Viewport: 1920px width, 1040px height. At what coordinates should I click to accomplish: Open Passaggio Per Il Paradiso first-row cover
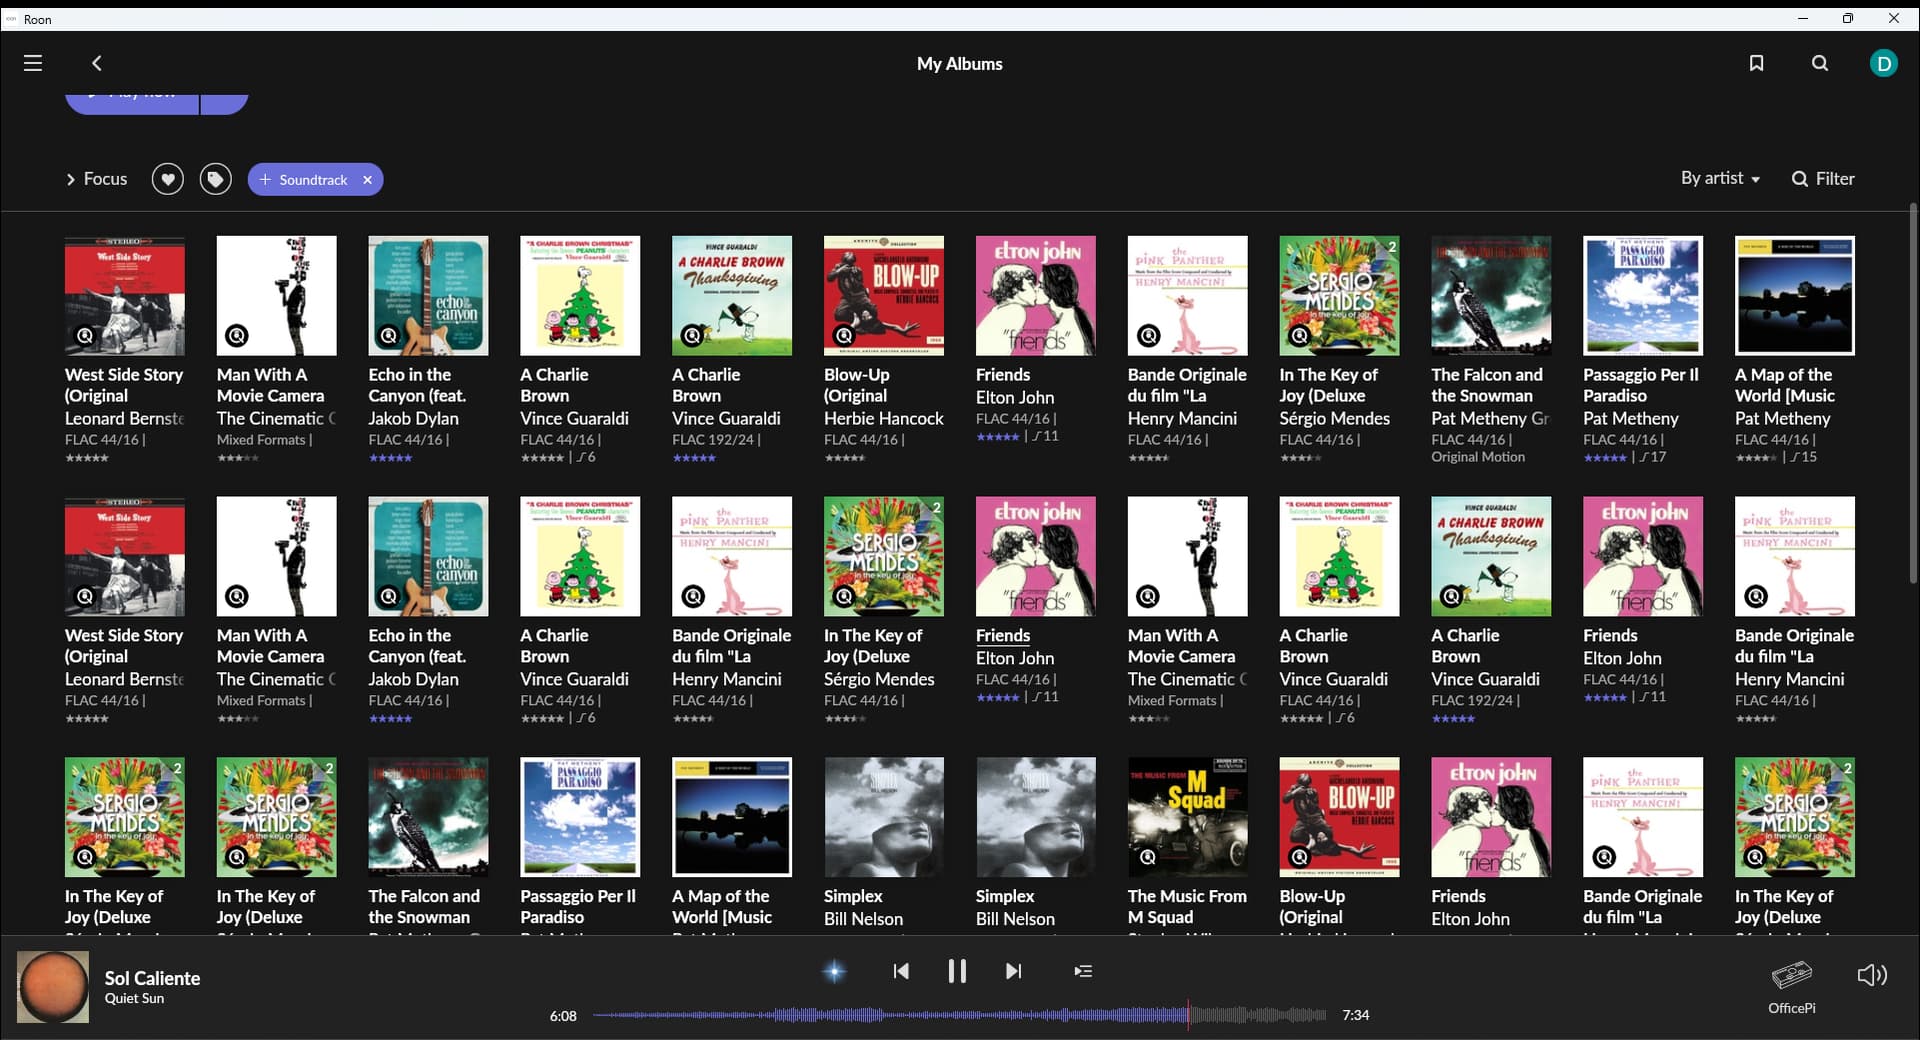(x=1643, y=296)
